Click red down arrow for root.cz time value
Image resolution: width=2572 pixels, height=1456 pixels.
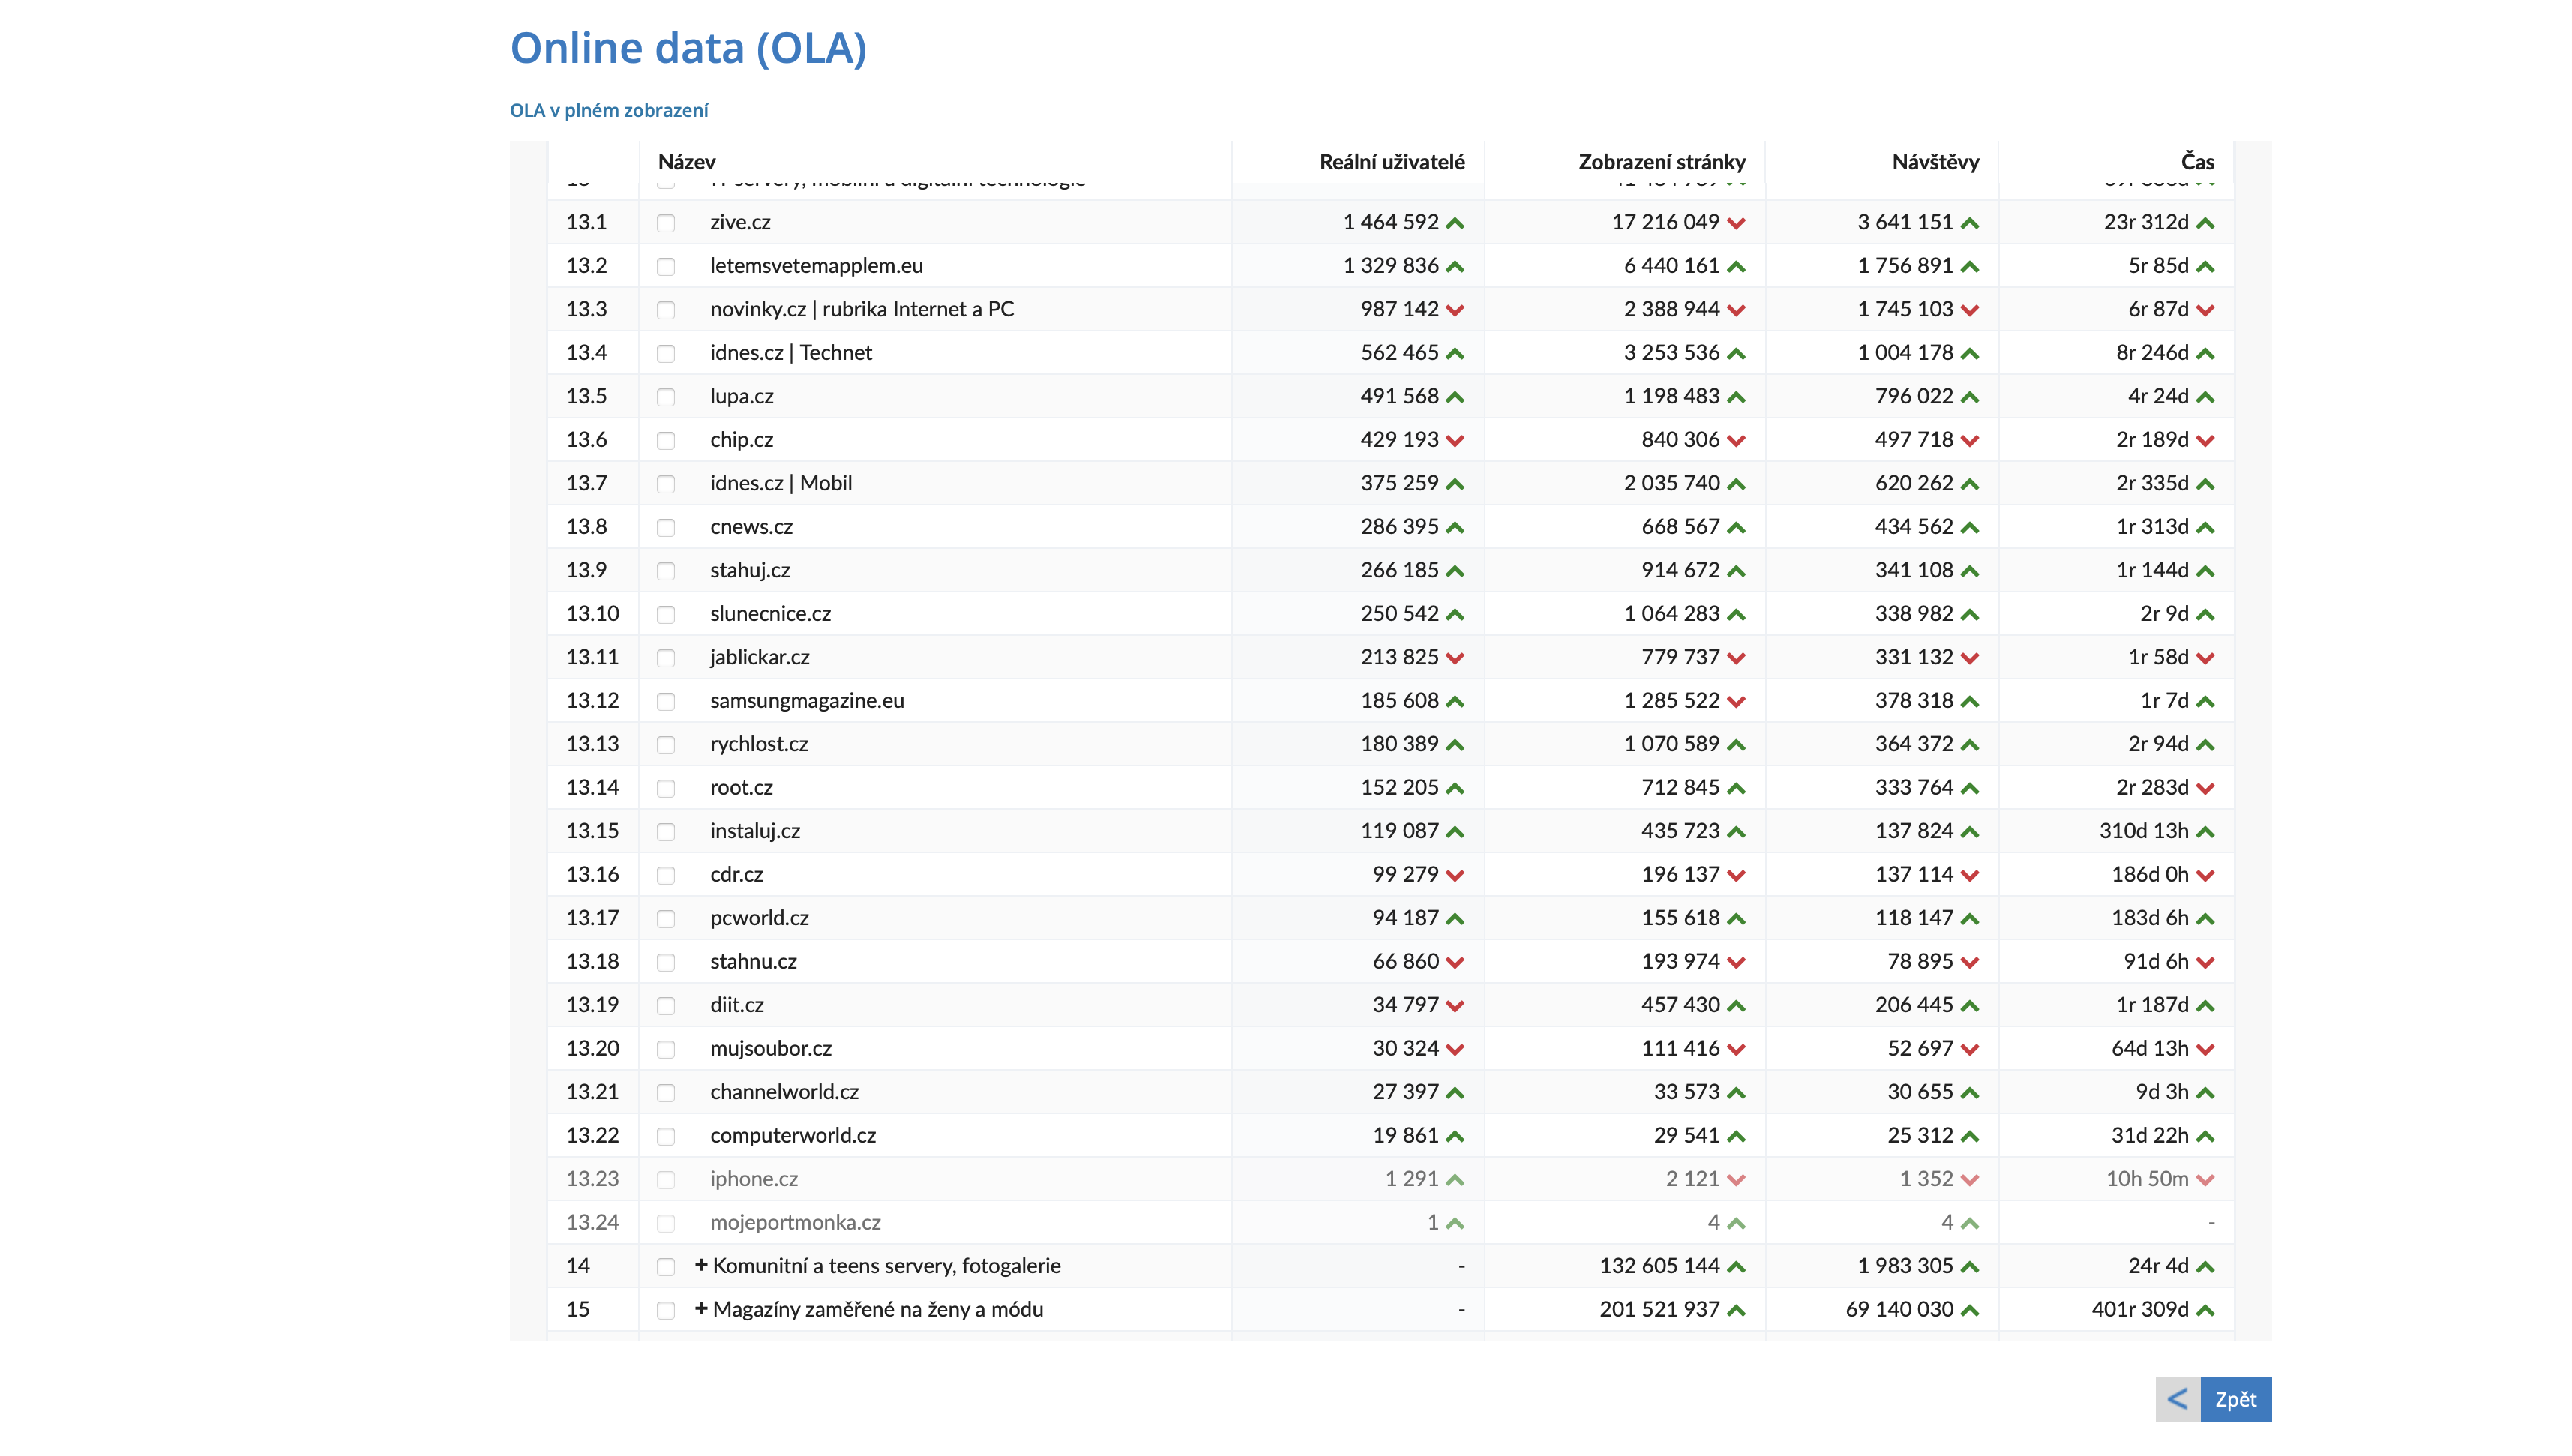click(x=2205, y=789)
